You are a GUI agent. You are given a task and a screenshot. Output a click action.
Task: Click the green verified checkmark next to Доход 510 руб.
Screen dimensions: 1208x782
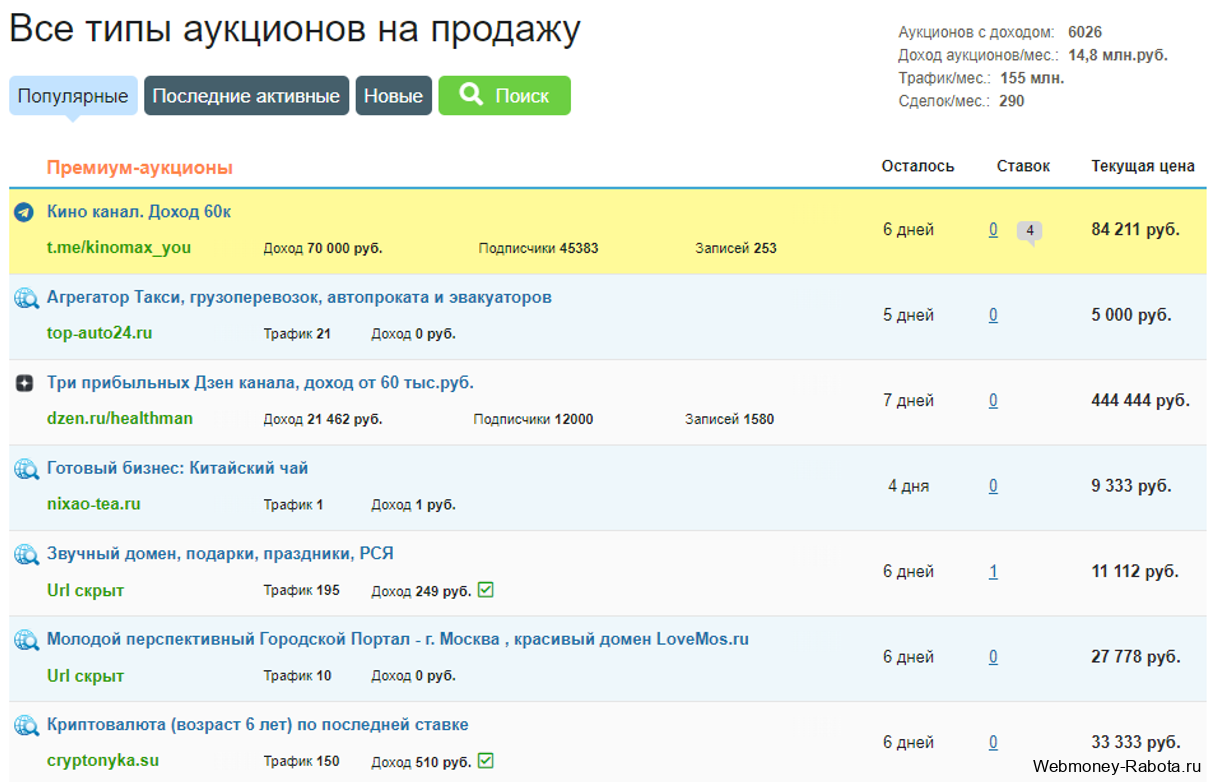pyautogui.click(x=486, y=761)
